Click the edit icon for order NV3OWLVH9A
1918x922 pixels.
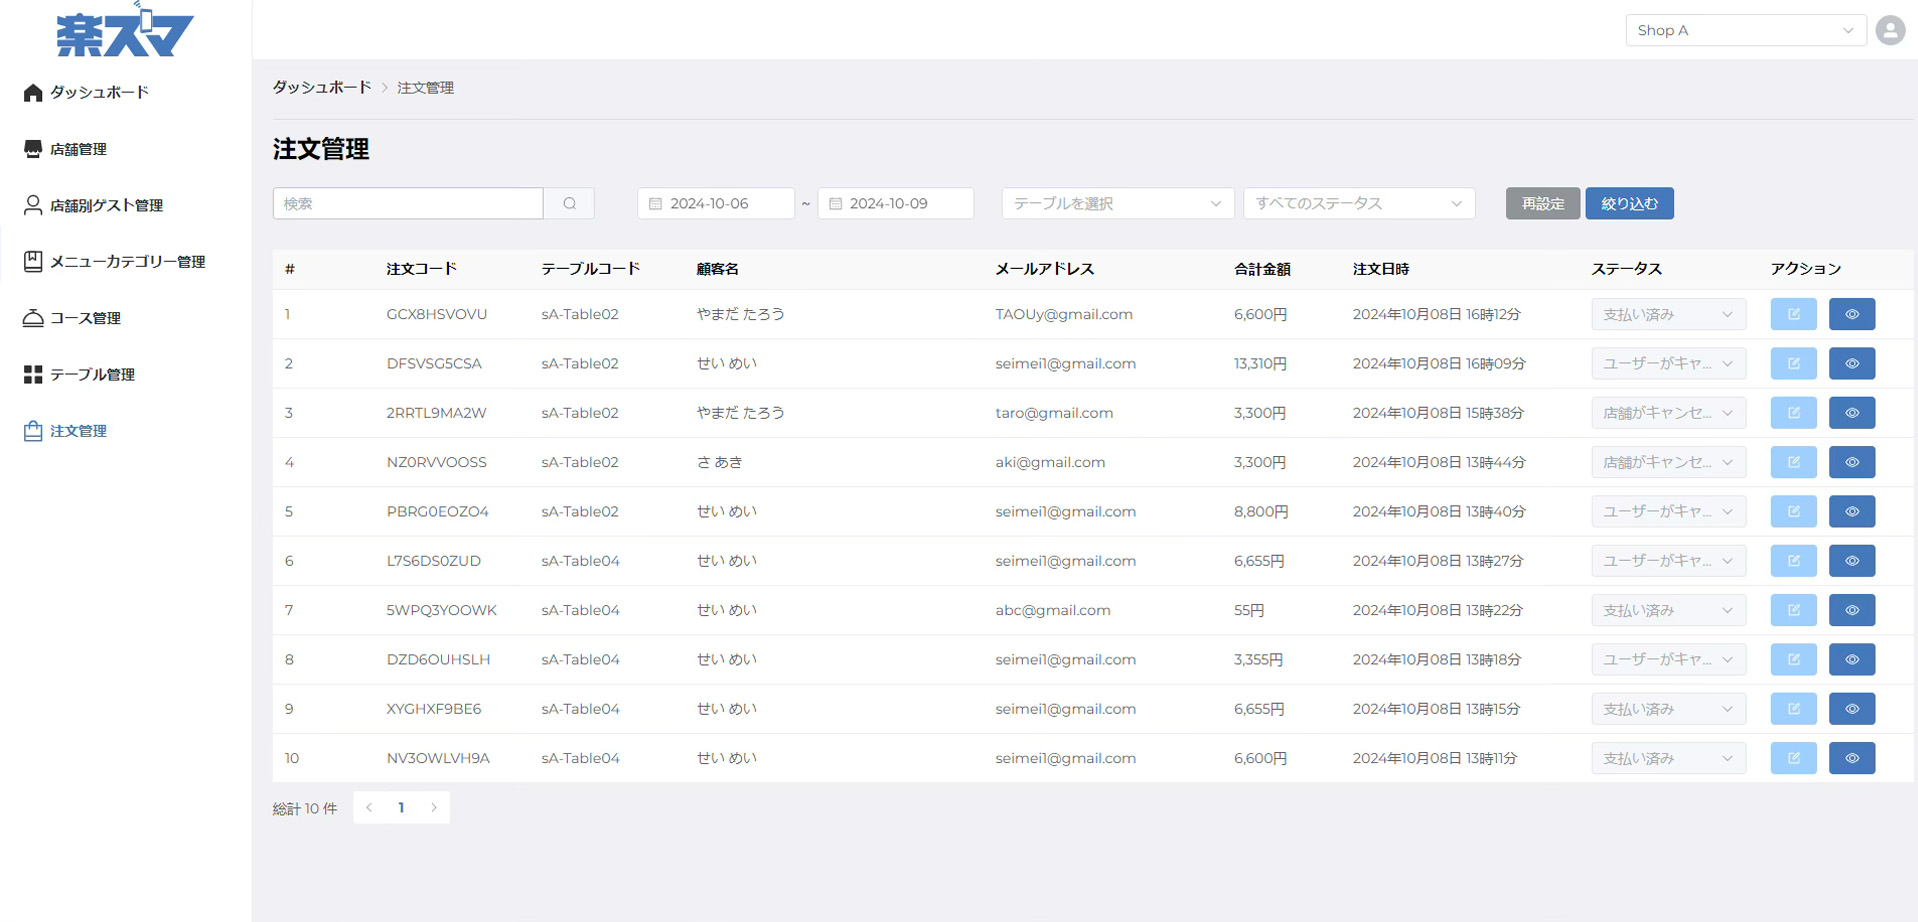point(1793,758)
